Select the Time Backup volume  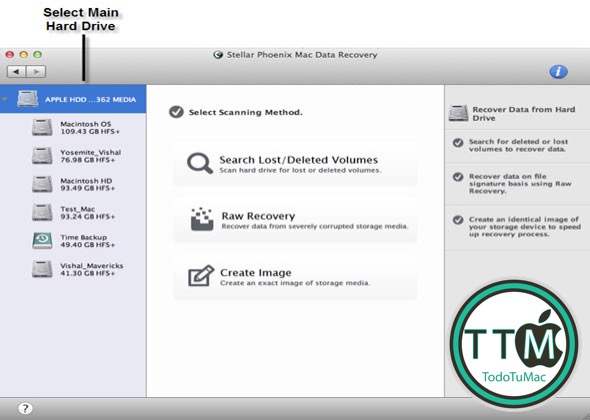(73, 241)
